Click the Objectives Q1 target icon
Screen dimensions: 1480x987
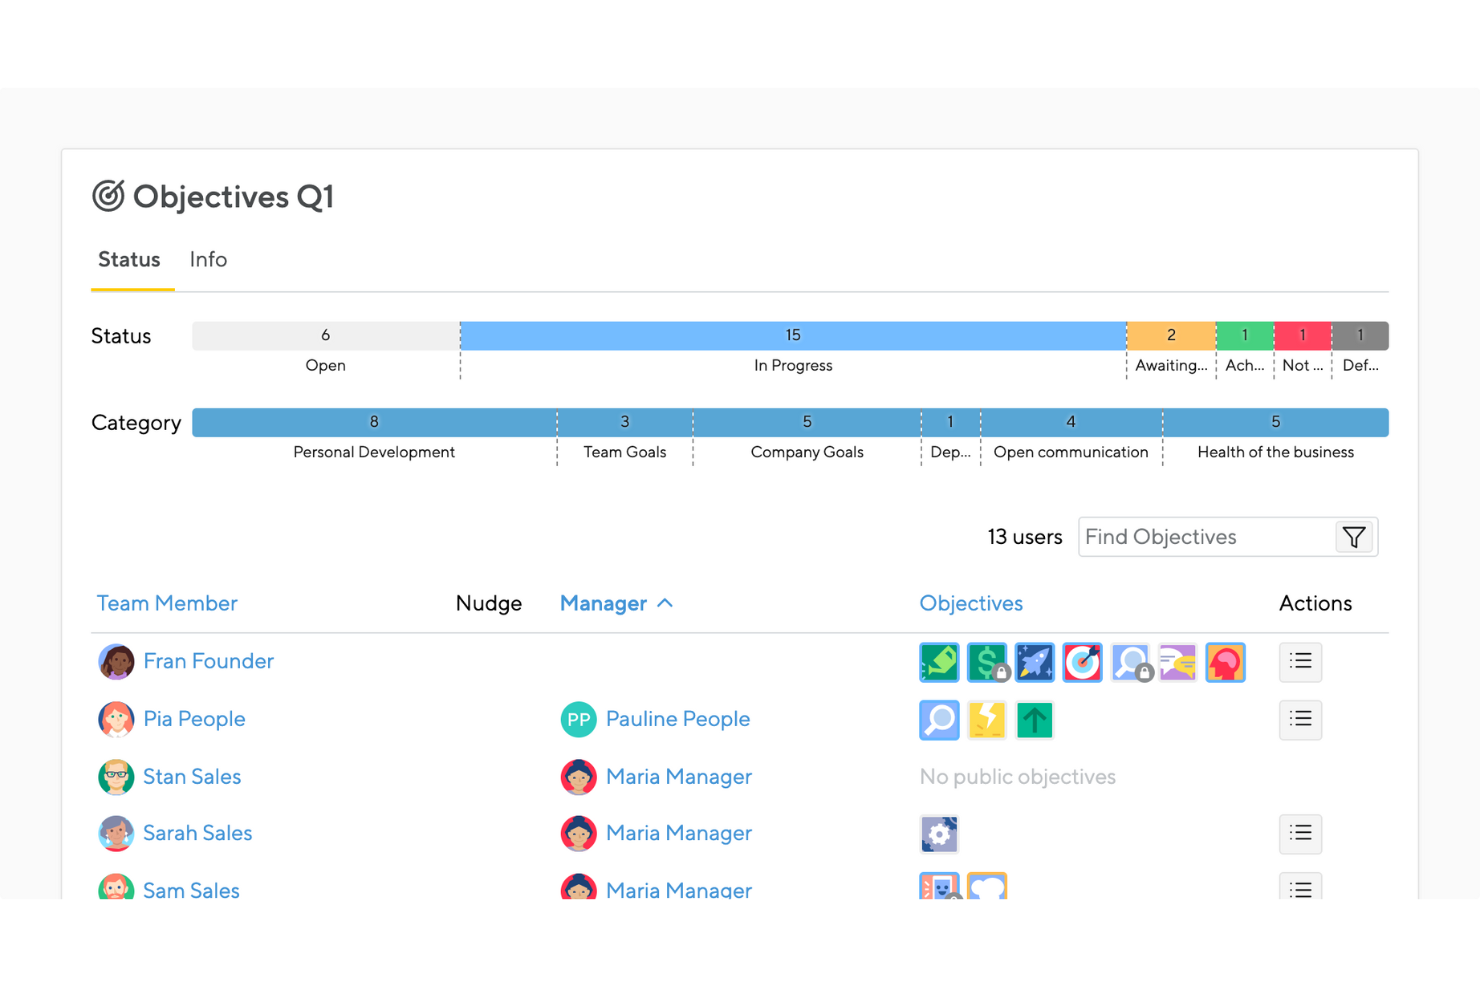[x=108, y=196]
